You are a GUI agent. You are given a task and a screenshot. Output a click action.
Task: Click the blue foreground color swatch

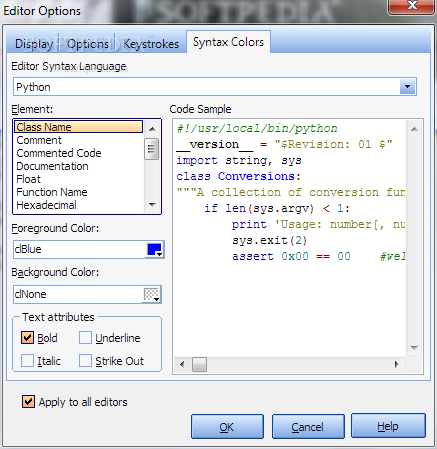pyautogui.click(x=154, y=249)
